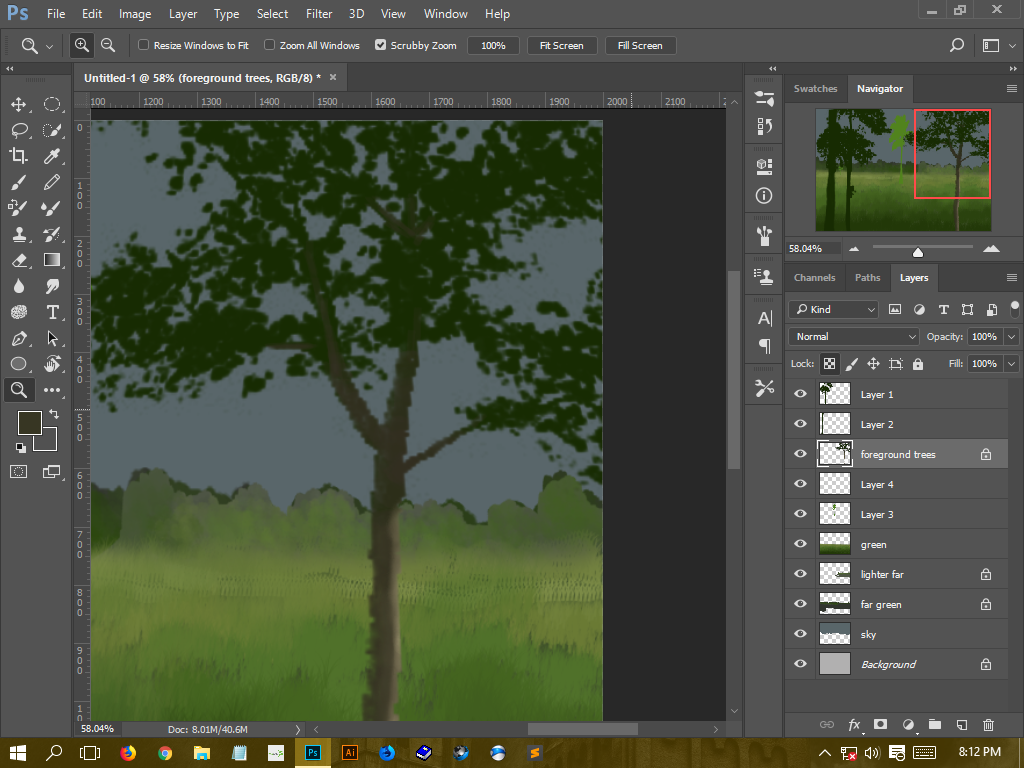
Task: Select the Zoom tool in toolbox
Action: (18, 390)
